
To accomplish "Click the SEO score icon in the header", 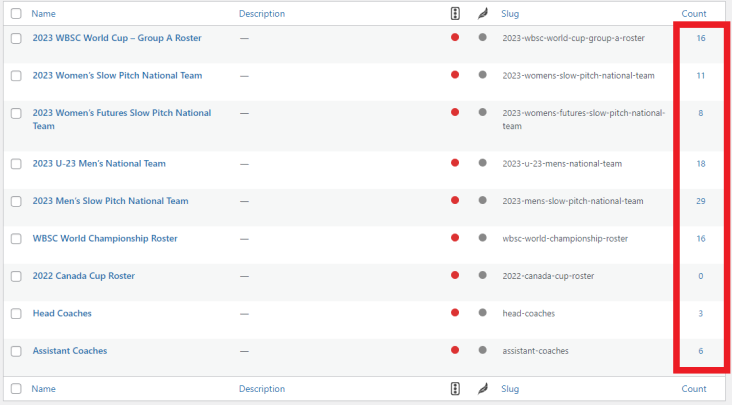I will point(455,14).
